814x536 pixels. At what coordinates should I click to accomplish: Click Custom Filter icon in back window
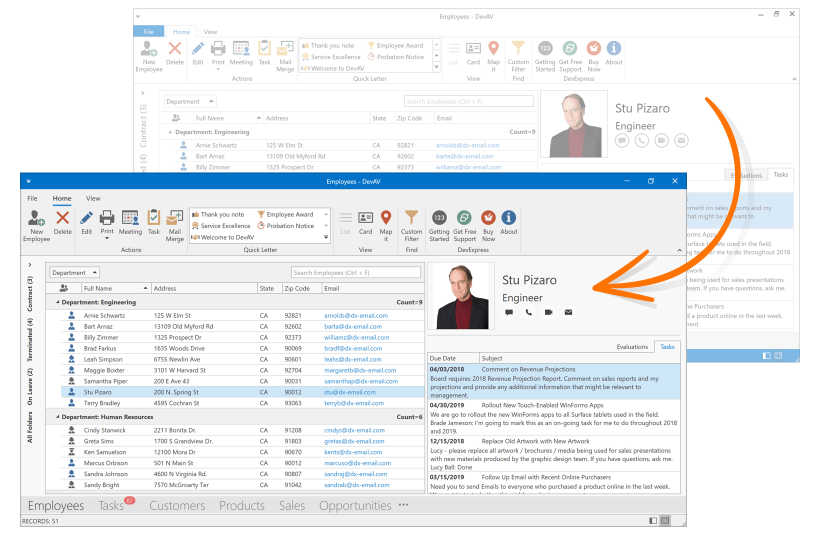click(518, 48)
